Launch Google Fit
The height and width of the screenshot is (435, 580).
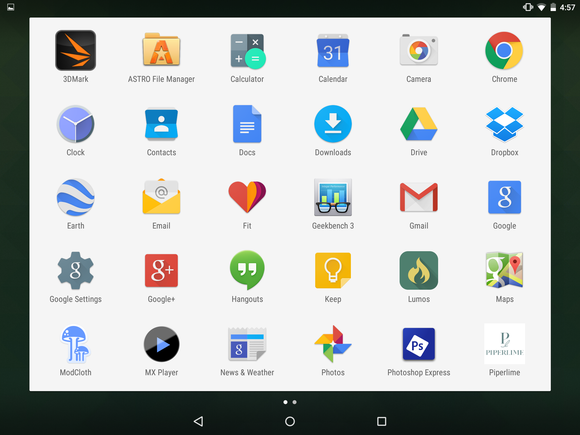point(247,197)
